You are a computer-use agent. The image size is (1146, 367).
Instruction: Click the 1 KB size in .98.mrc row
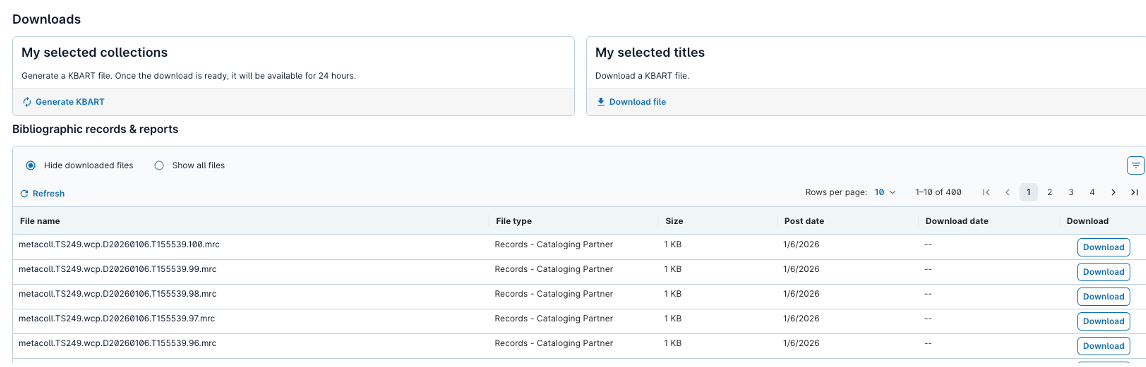(x=673, y=294)
